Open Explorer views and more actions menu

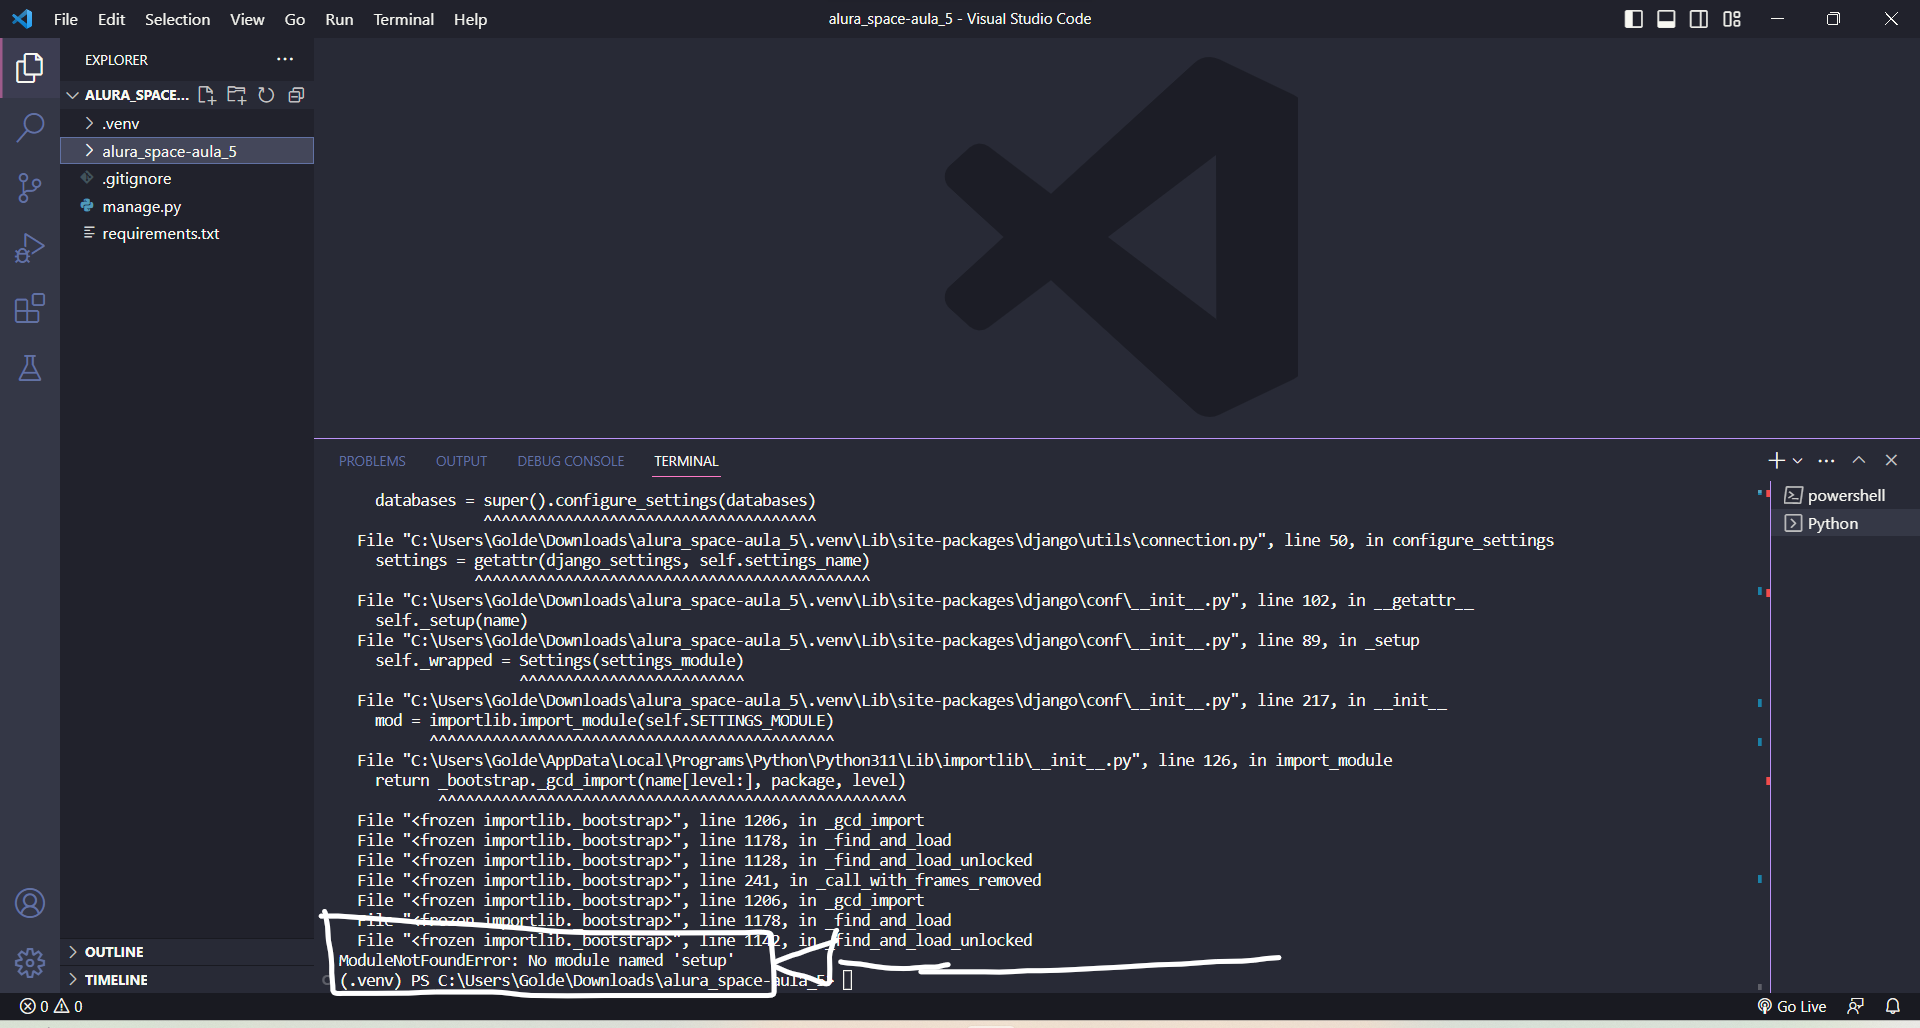click(285, 59)
